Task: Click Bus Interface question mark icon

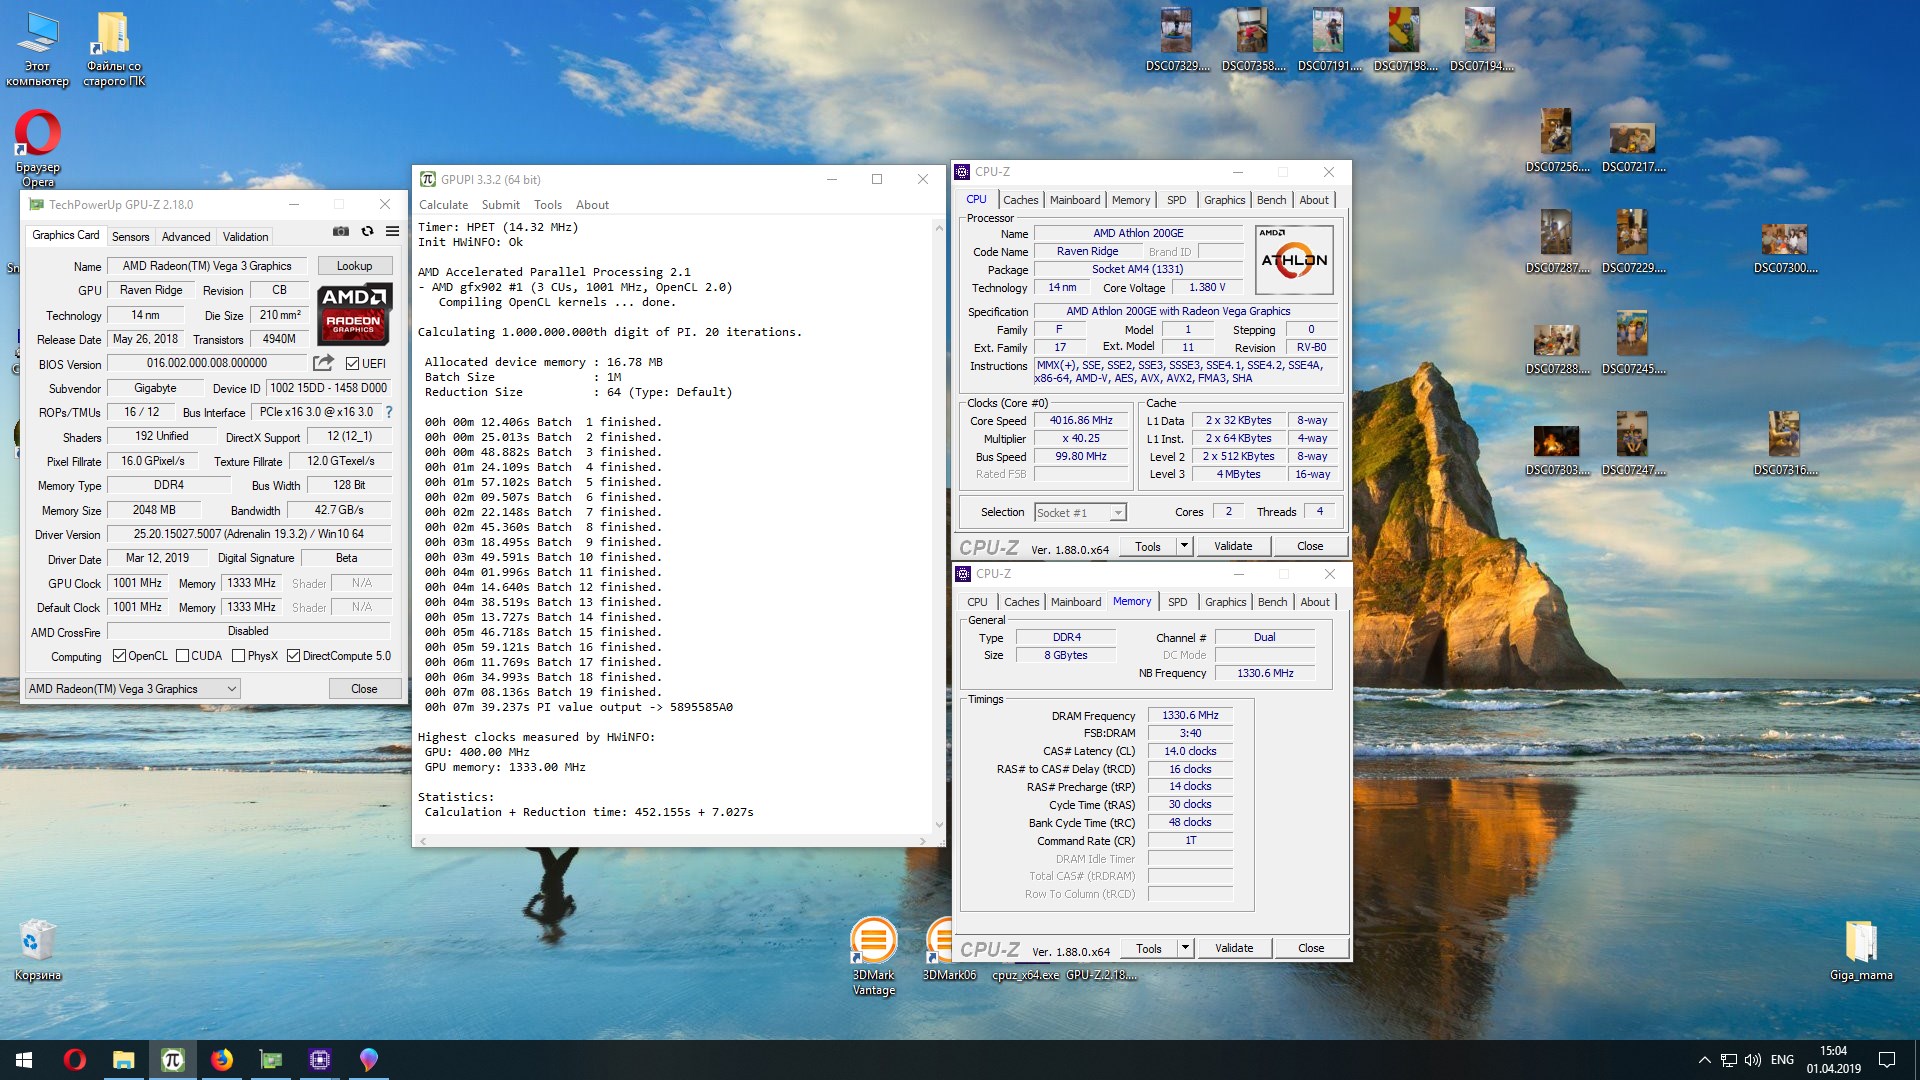Action: tap(389, 412)
